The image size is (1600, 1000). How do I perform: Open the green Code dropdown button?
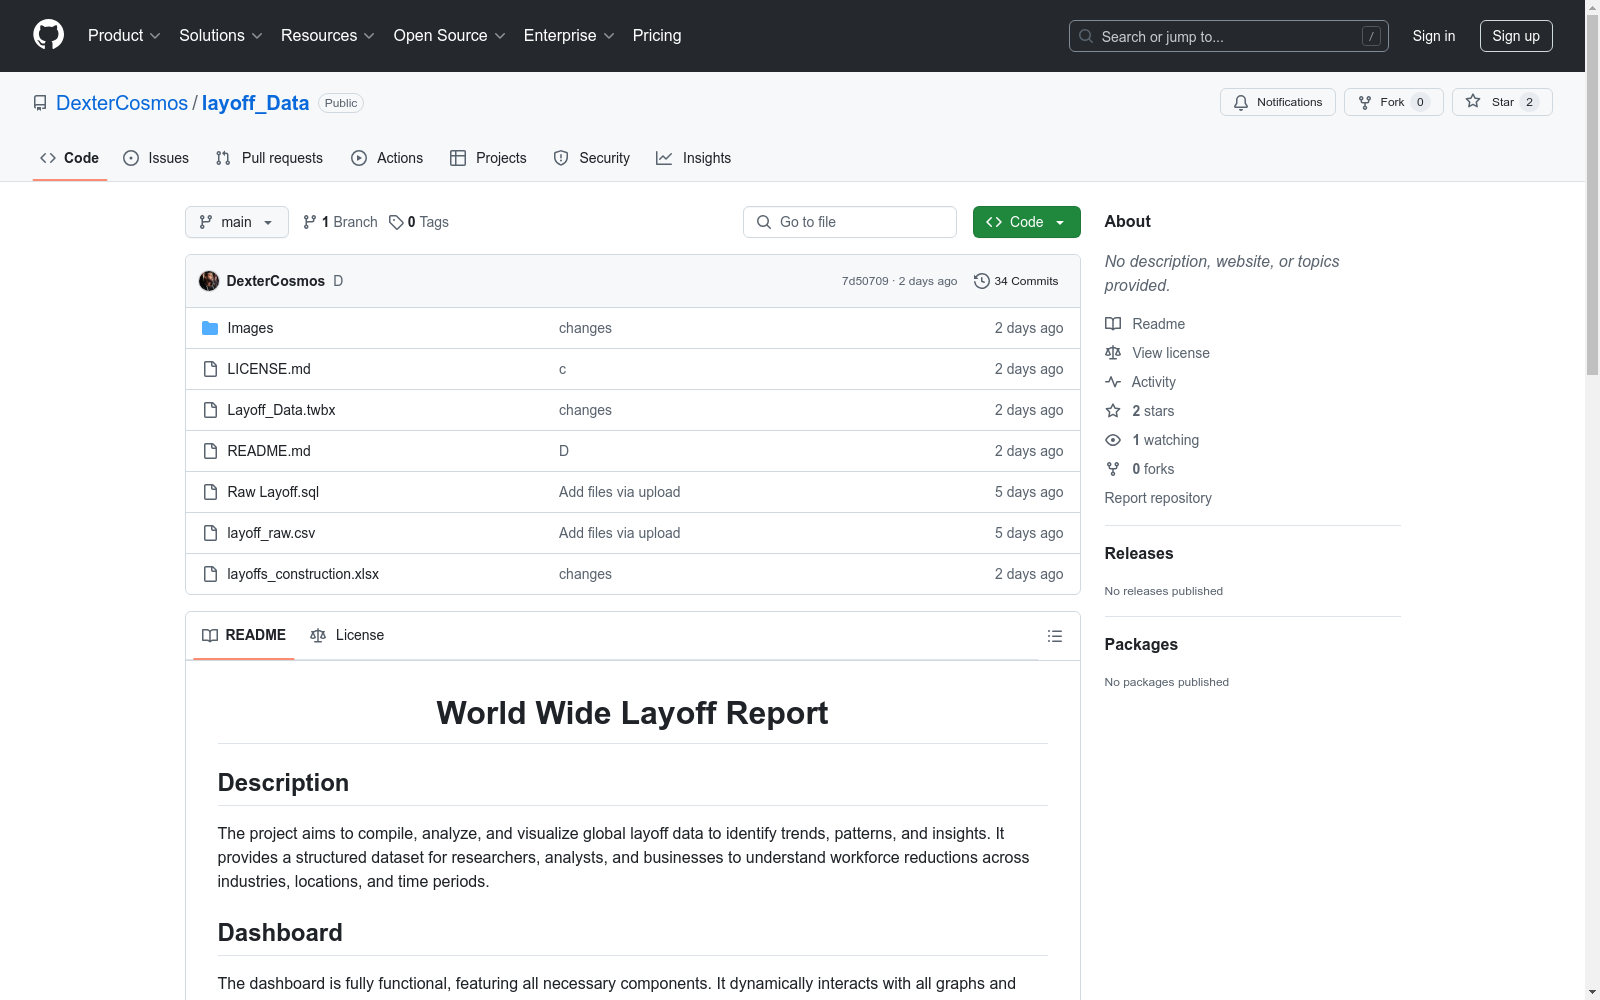tap(1026, 222)
